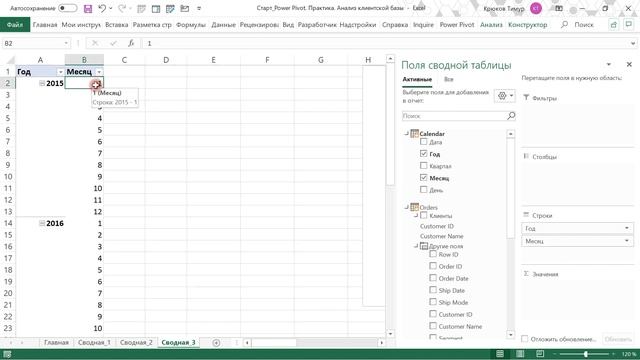Screen dimensions: 640x360
Task: Open the Месяц dropdown in Строки area
Action: [x=627, y=241]
